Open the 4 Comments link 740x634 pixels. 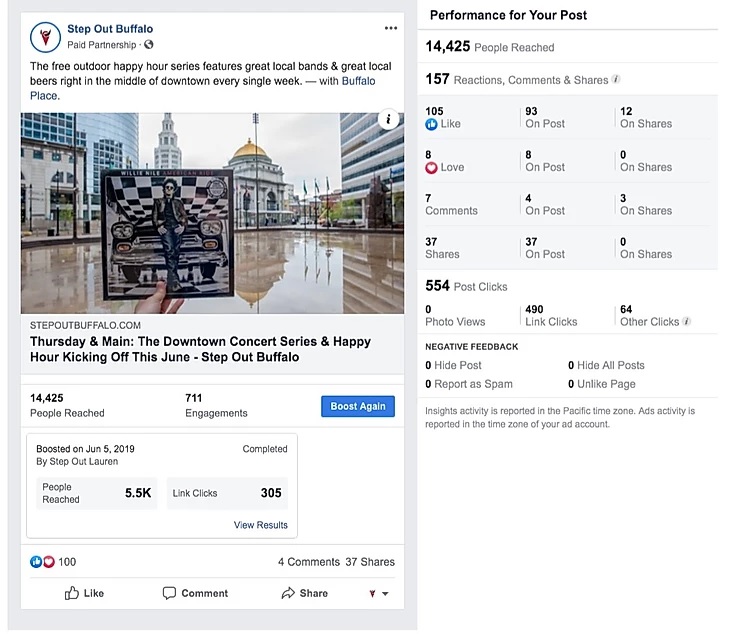coord(309,562)
